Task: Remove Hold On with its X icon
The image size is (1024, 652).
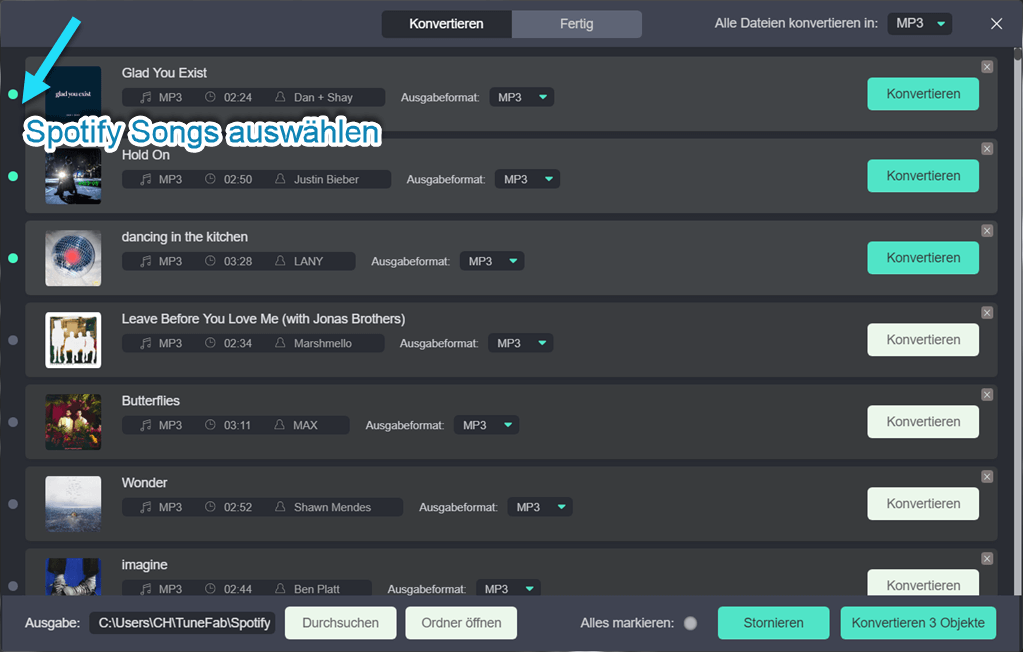Action: coord(987,149)
